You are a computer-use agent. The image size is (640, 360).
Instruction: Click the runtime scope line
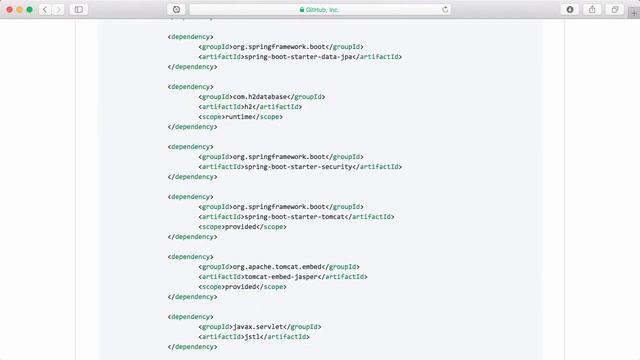[x=240, y=117]
